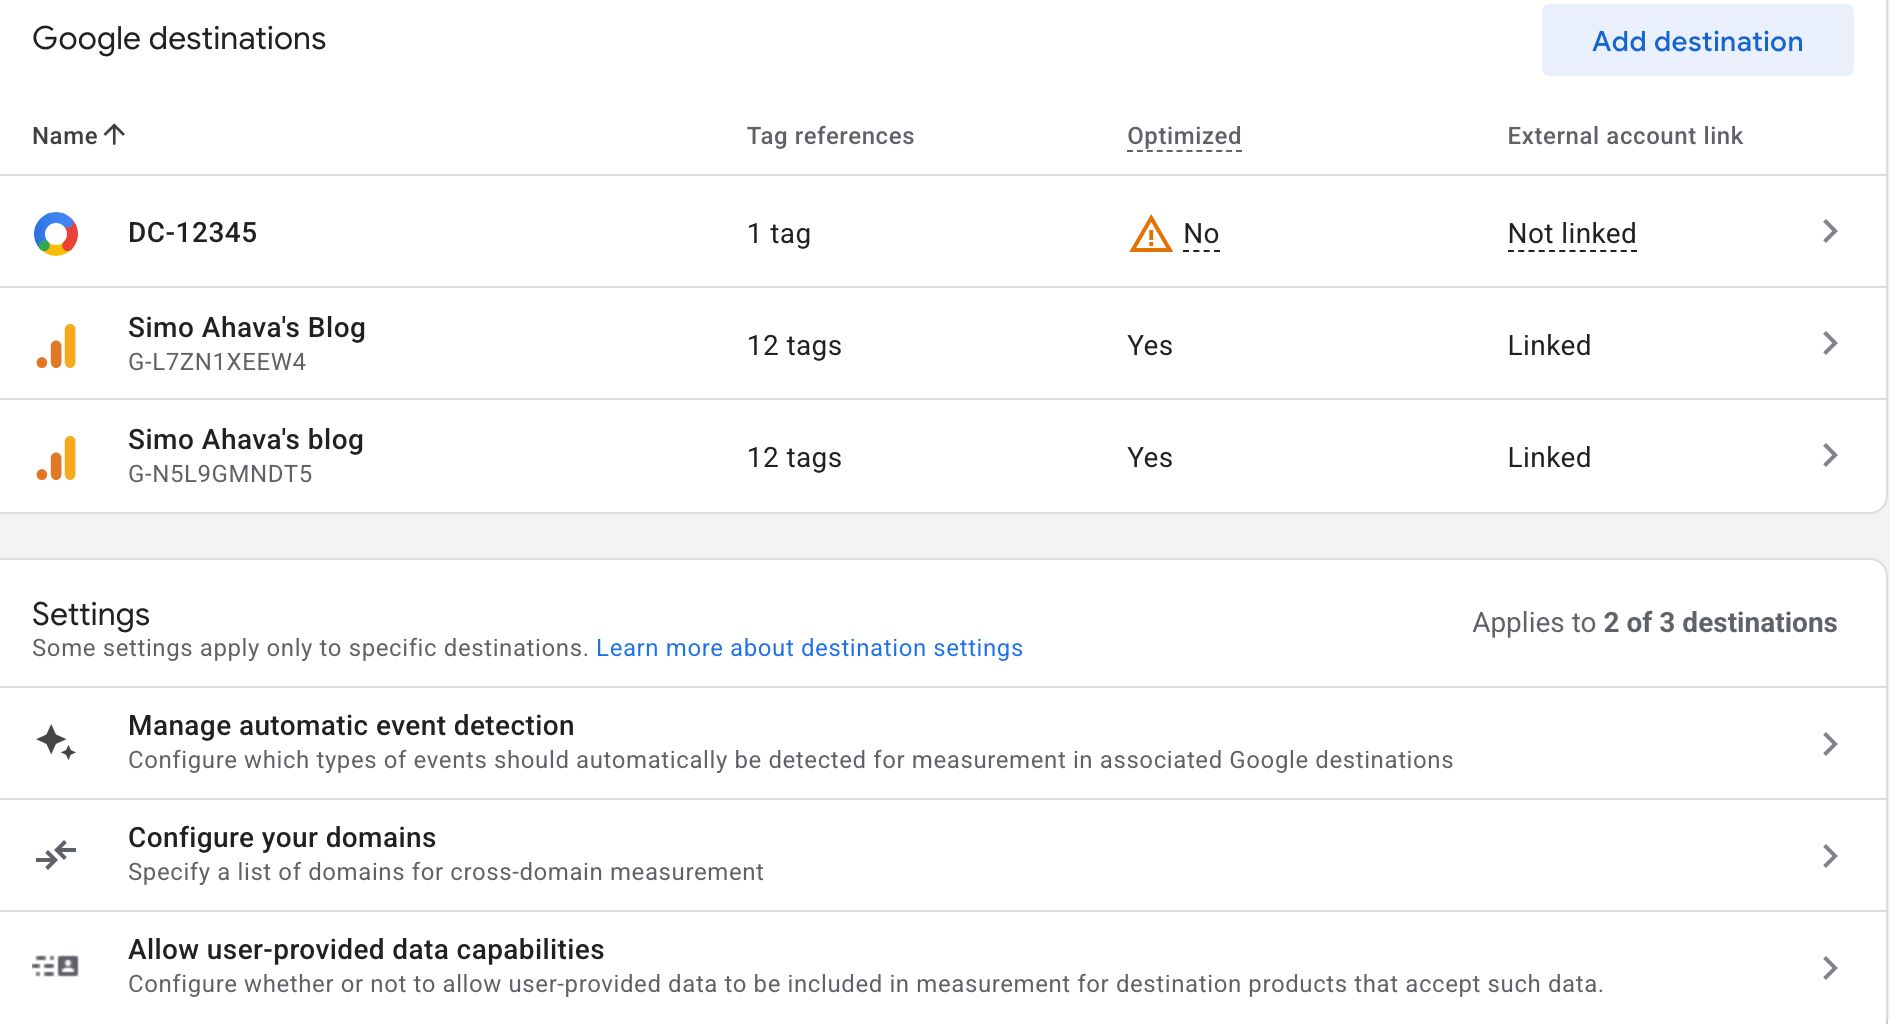Open G-N5L9GMNDT5 row via its chevron
1890x1024 pixels.
tap(1830, 456)
